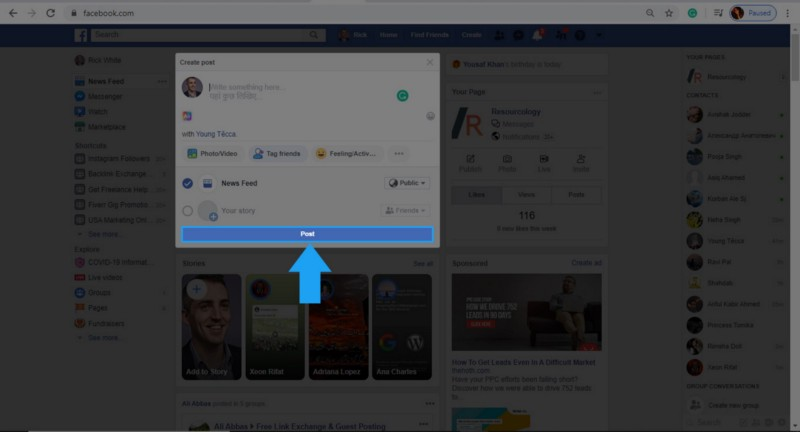This screenshot has width=800, height=432.
Task: Open the colored background picker icon
Action: (x=187, y=116)
